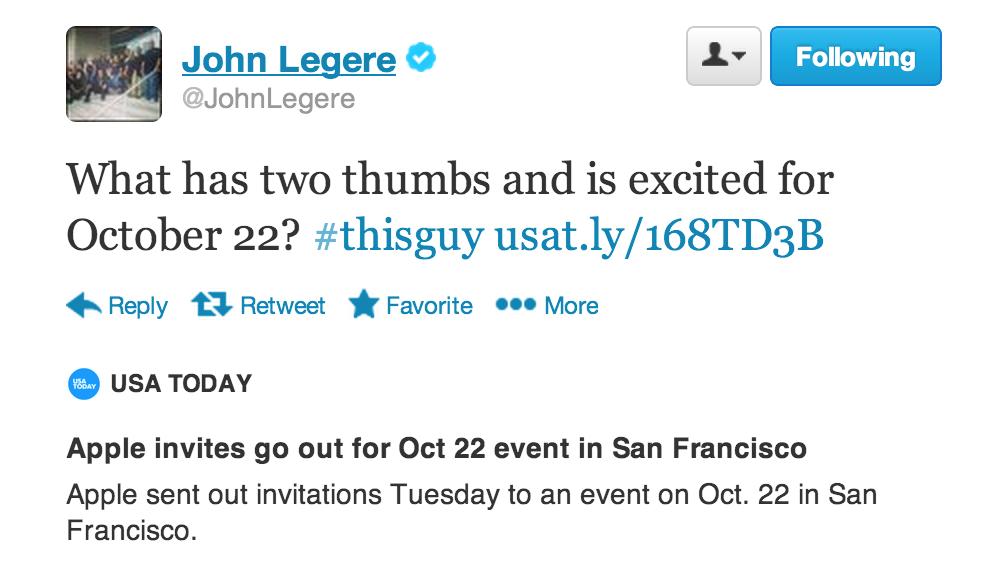Click the Favorite text label
This screenshot has height=568, width=1000.
429,306
